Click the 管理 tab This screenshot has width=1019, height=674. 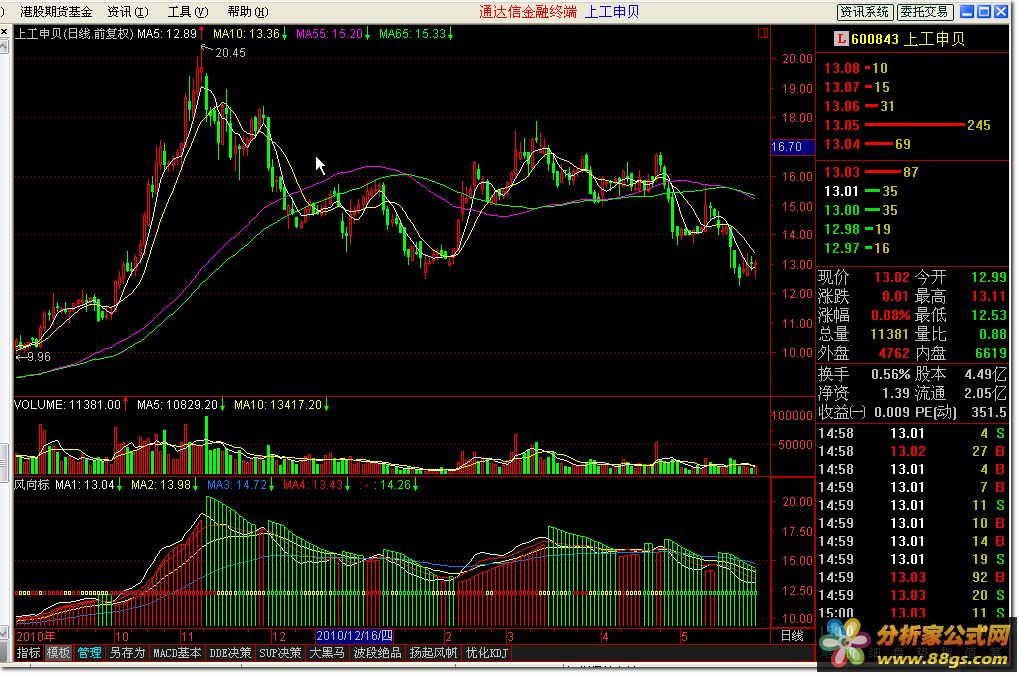coord(89,653)
